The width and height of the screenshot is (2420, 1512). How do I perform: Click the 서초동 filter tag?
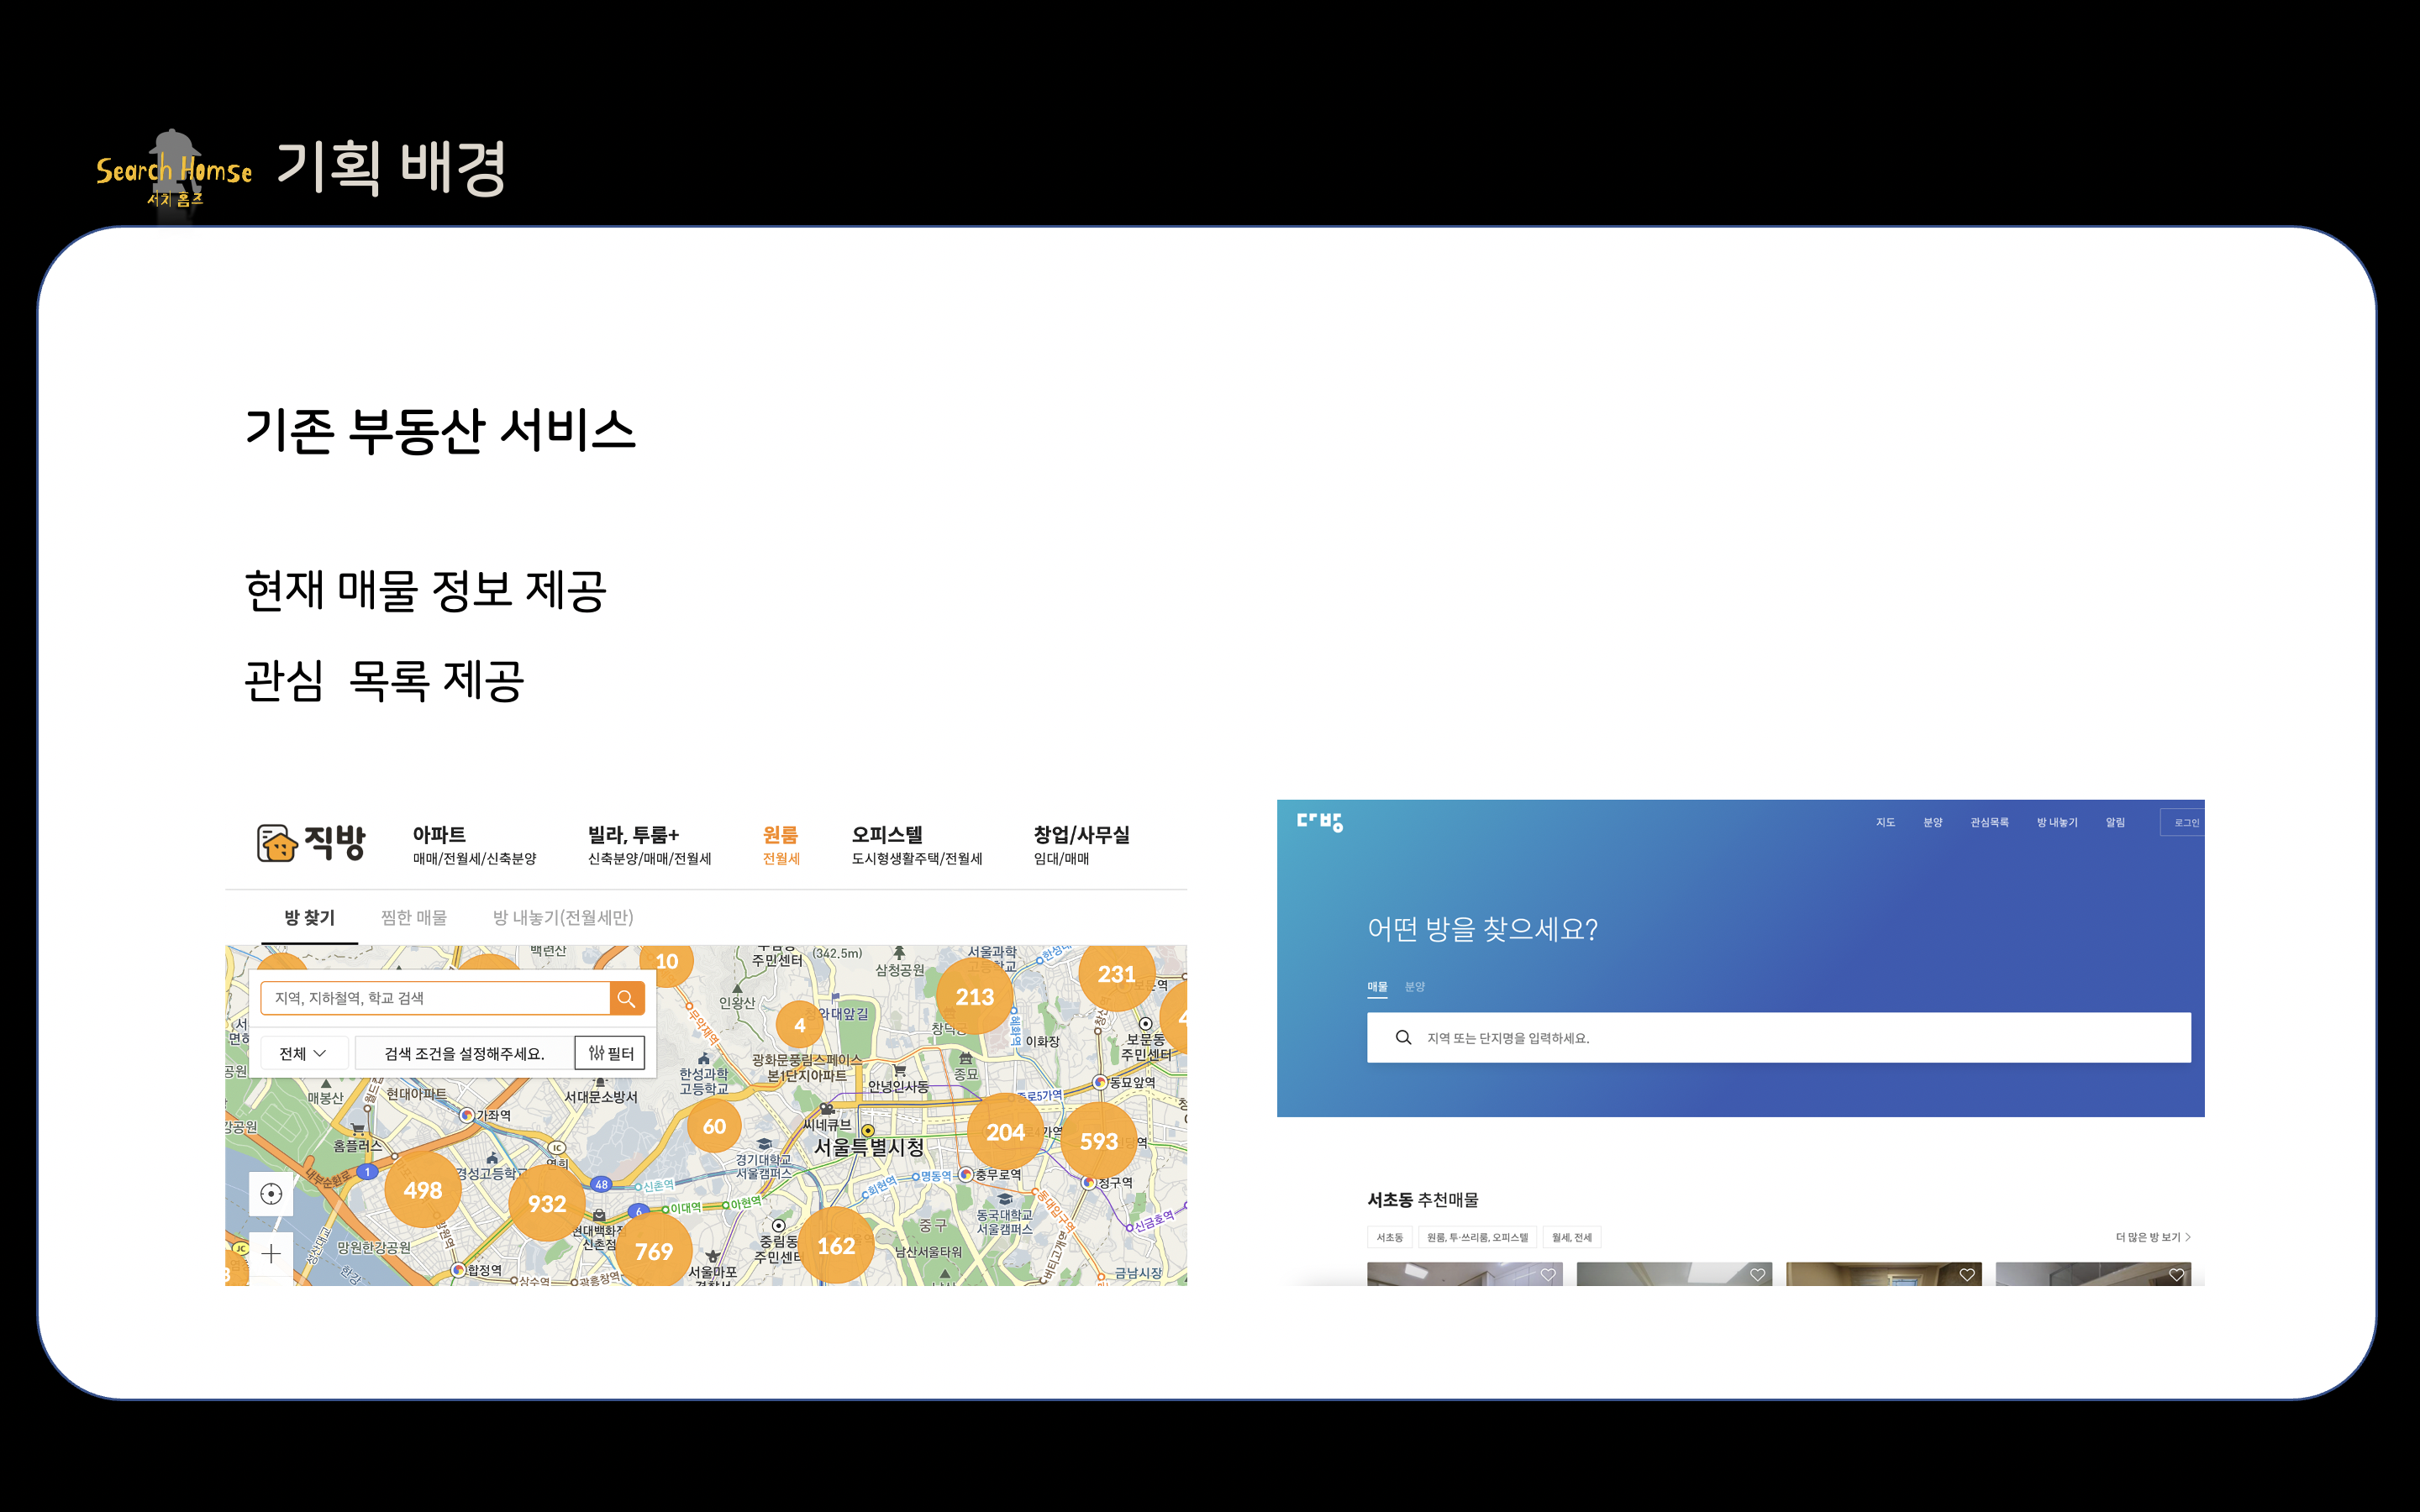(x=1389, y=1237)
